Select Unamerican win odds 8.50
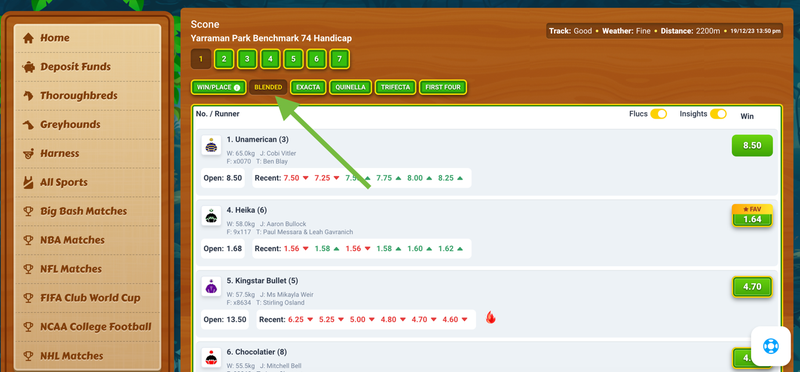The image size is (800, 372). click(x=752, y=145)
